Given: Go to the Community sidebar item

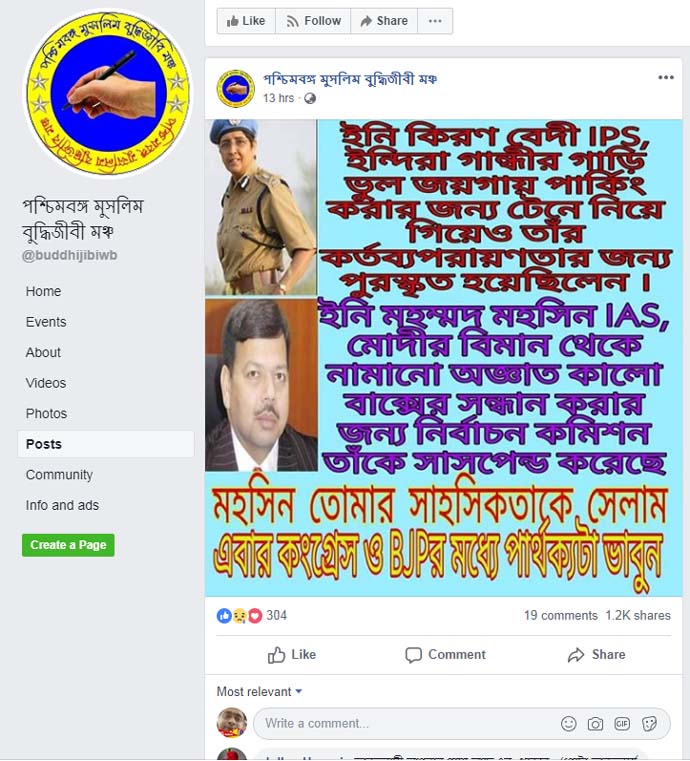Looking at the screenshot, I should click(59, 475).
